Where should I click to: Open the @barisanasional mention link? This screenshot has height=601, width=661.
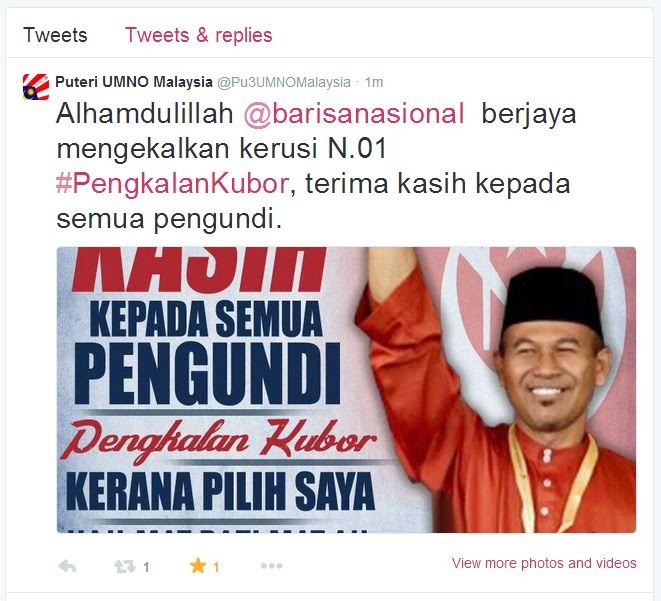354,113
